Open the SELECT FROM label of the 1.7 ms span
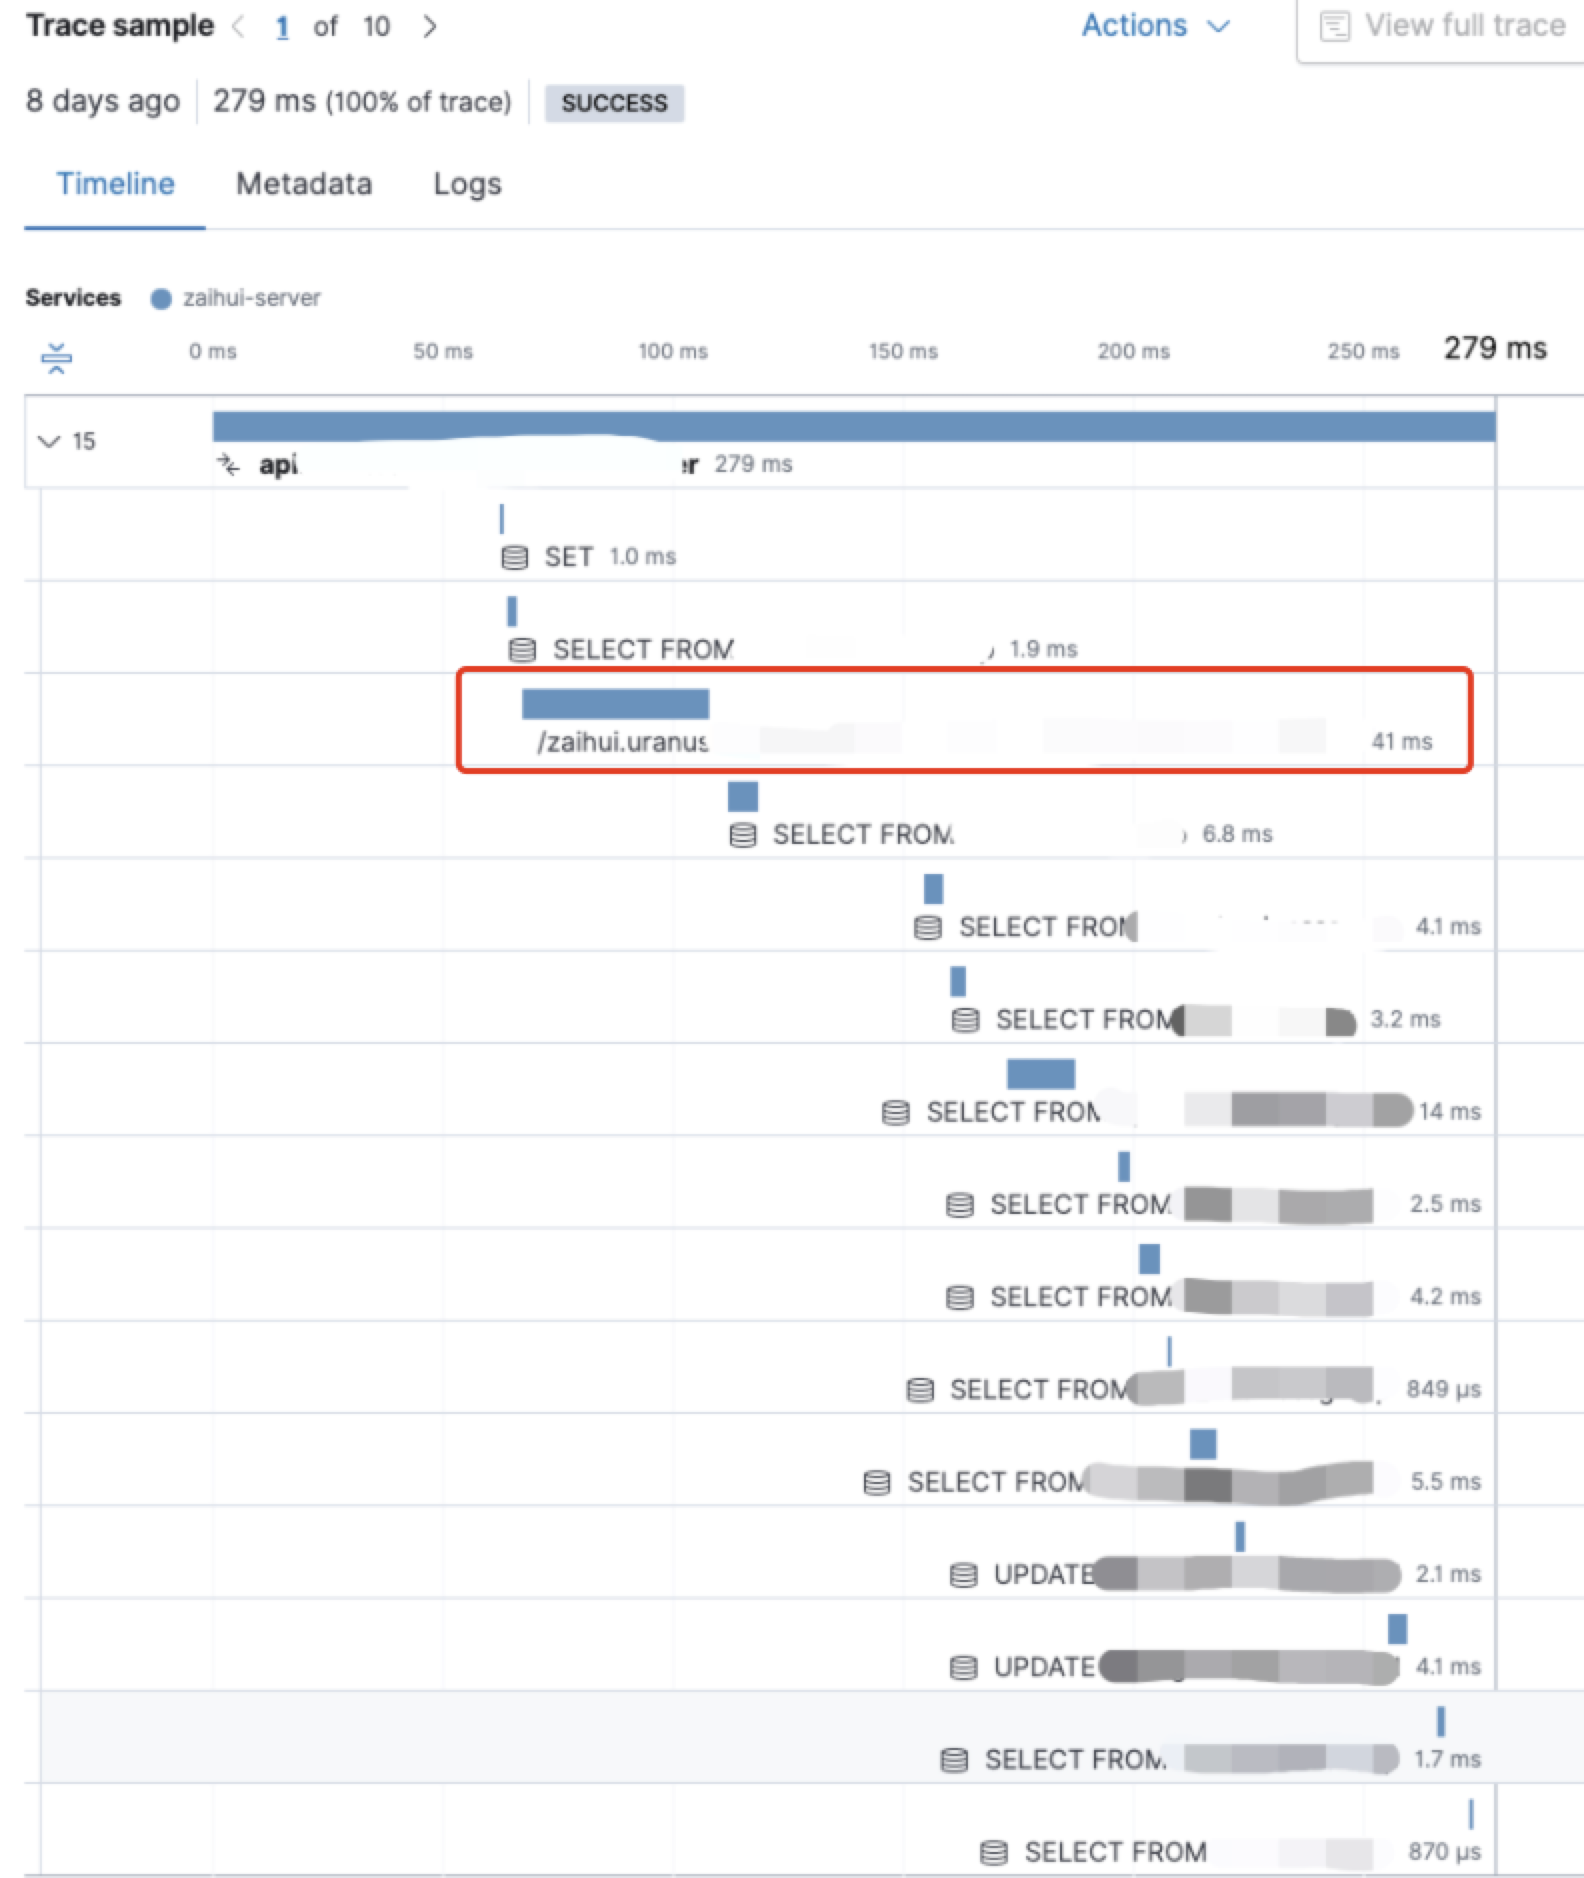The width and height of the screenshot is (1584, 1878). pos(1075,1760)
